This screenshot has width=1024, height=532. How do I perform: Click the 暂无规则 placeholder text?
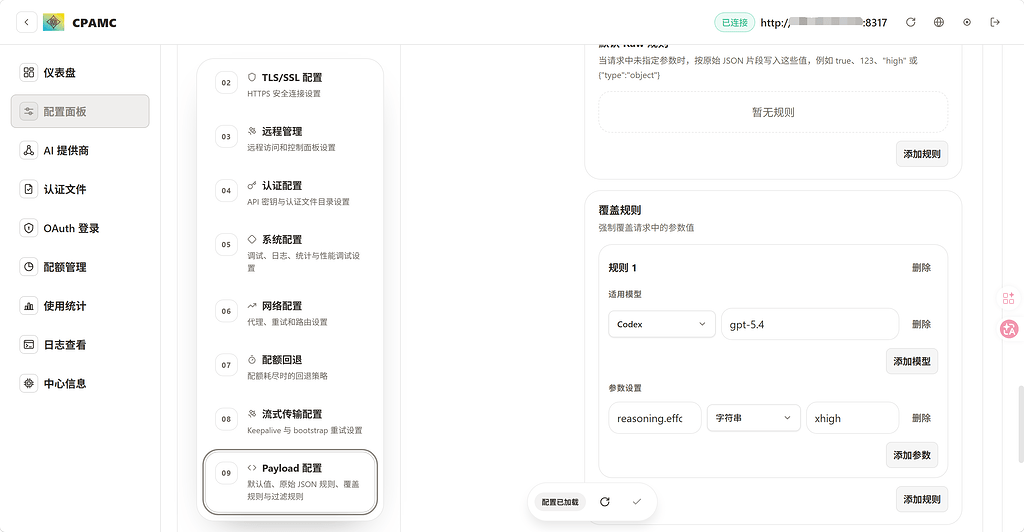(x=773, y=112)
